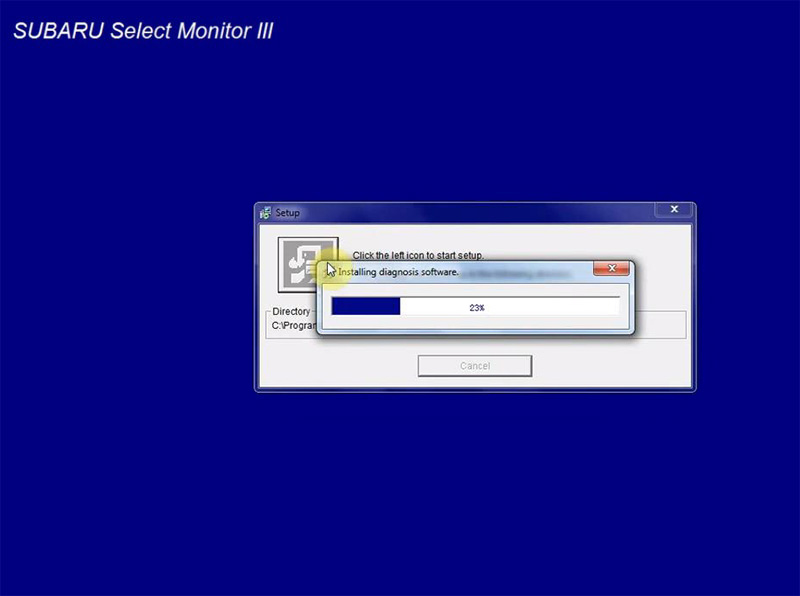Click the C:\Program directory path text
The height and width of the screenshot is (596, 800).
(x=294, y=326)
